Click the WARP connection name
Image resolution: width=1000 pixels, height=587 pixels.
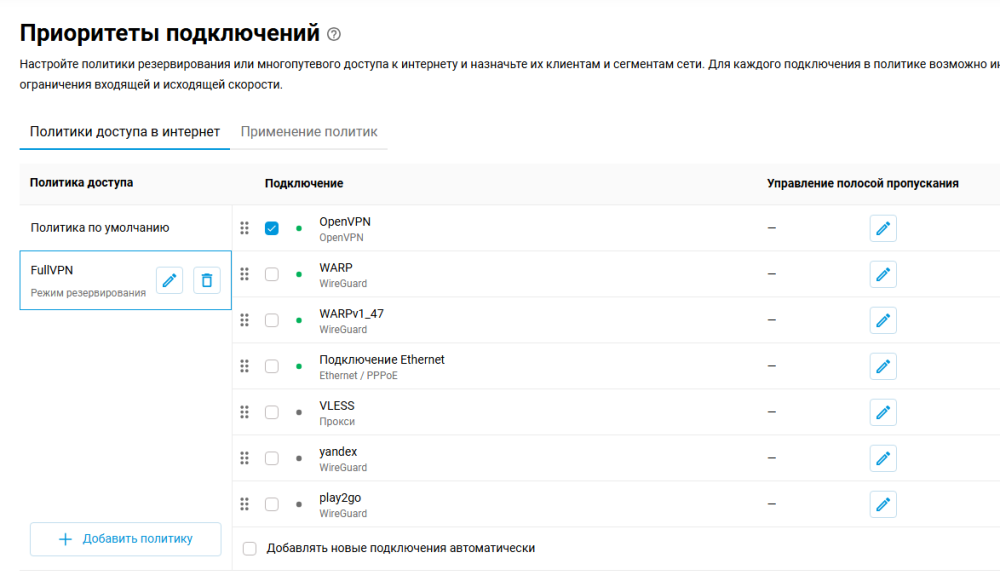[336, 267]
